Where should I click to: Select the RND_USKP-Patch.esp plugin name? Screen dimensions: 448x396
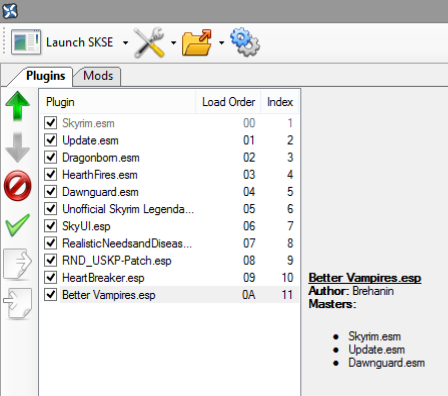click(x=117, y=261)
